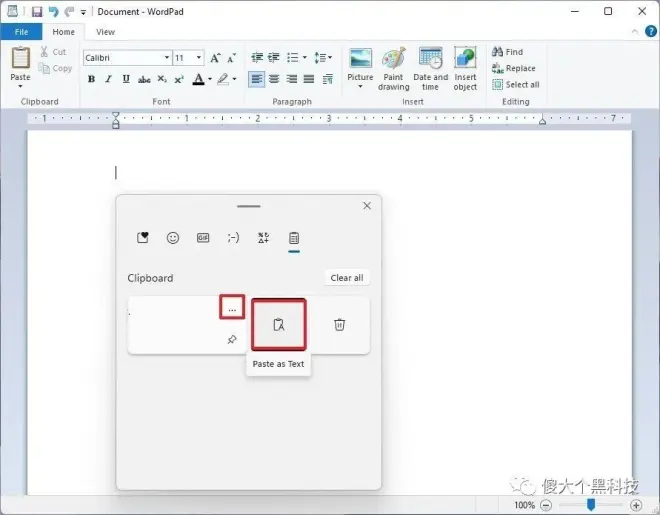
Task: Collapse the ribbon with the chevron
Action: click(x=635, y=32)
